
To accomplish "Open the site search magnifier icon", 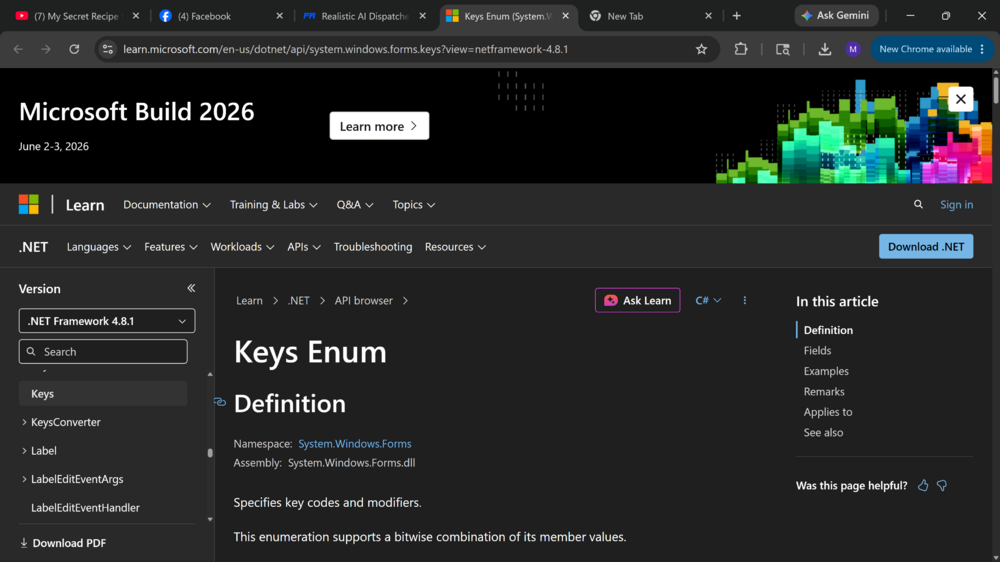I will [918, 205].
